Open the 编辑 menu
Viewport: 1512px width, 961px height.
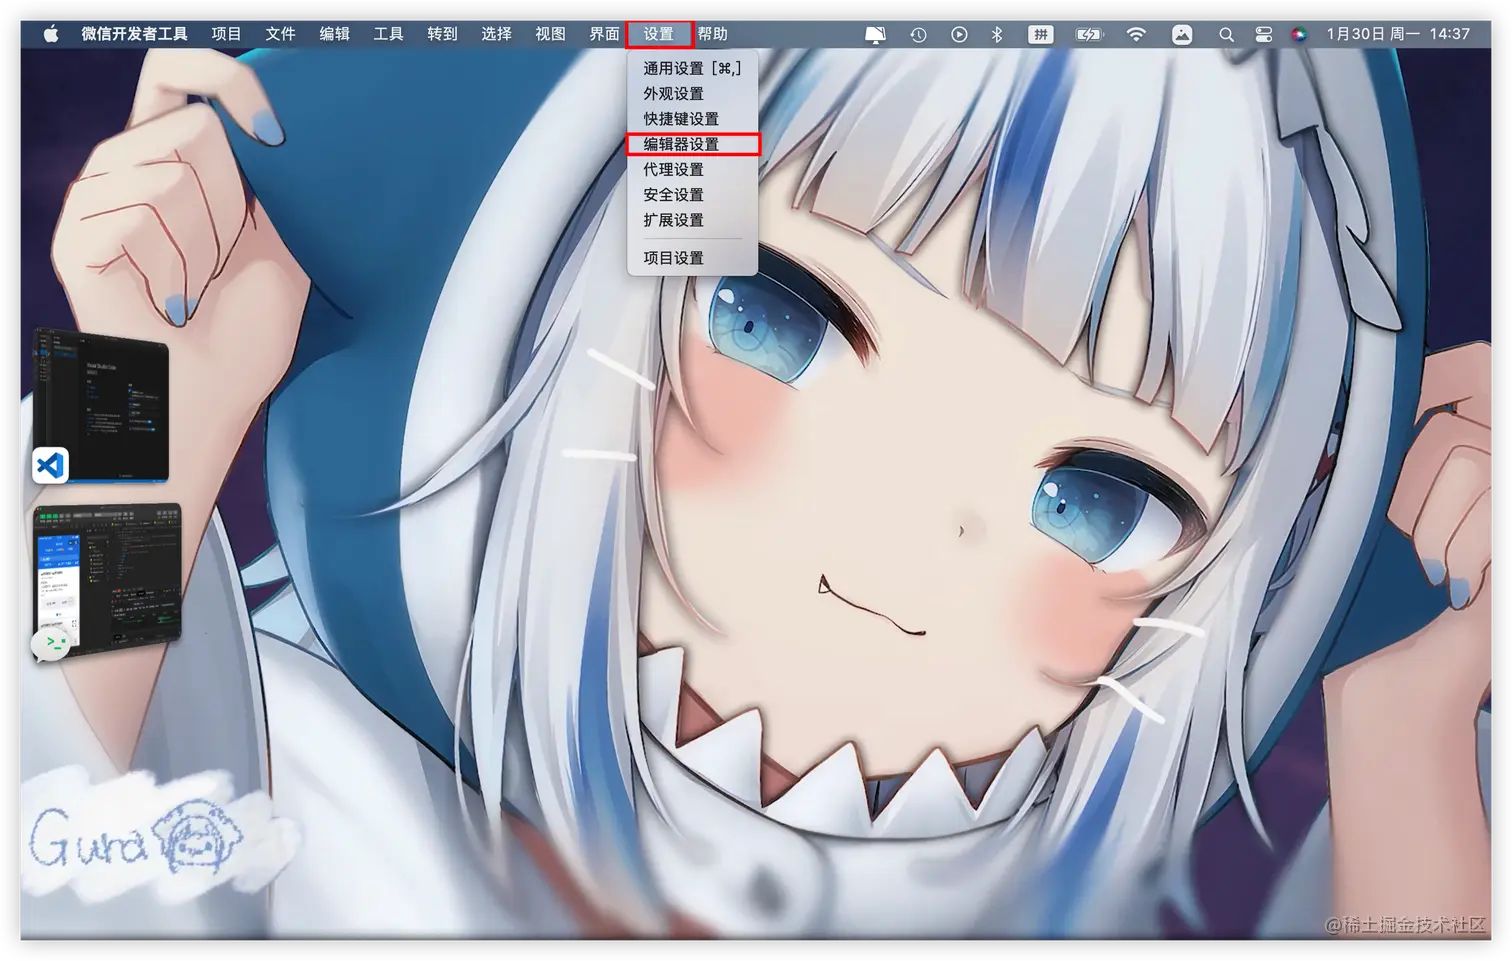[334, 34]
